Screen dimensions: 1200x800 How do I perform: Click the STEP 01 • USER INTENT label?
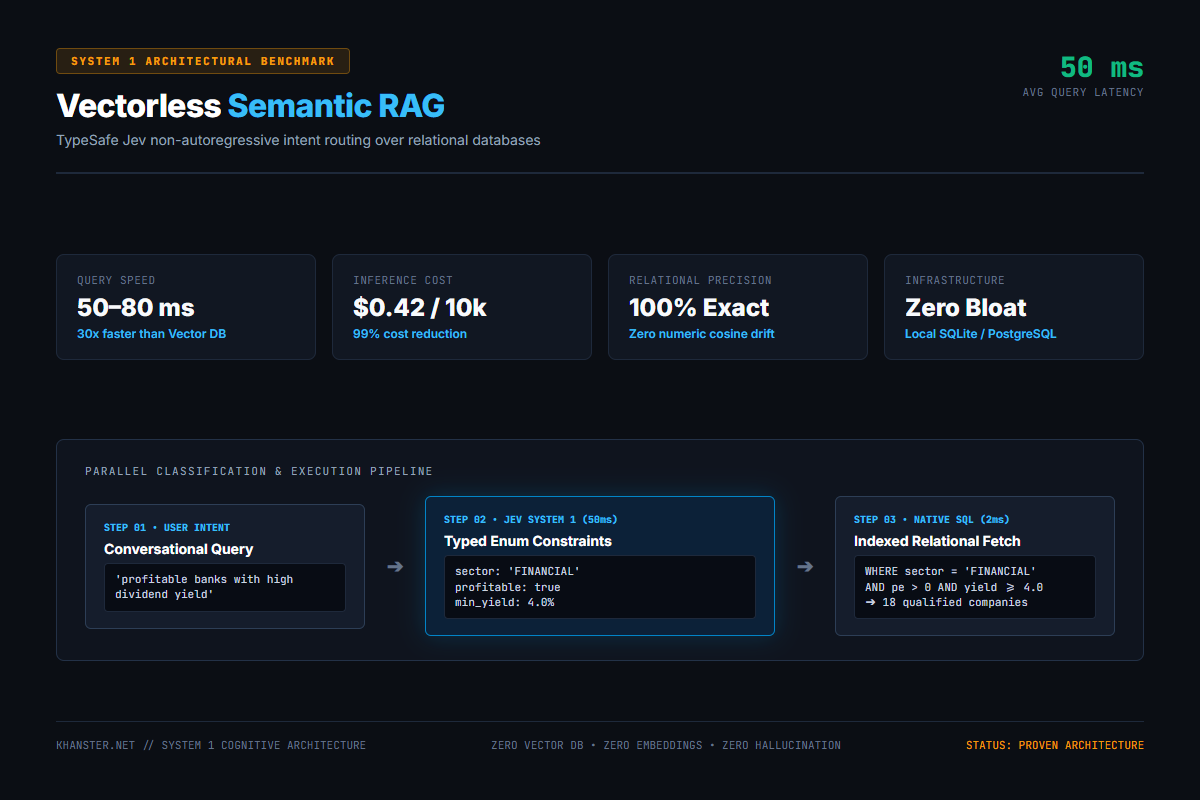click(x=167, y=527)
